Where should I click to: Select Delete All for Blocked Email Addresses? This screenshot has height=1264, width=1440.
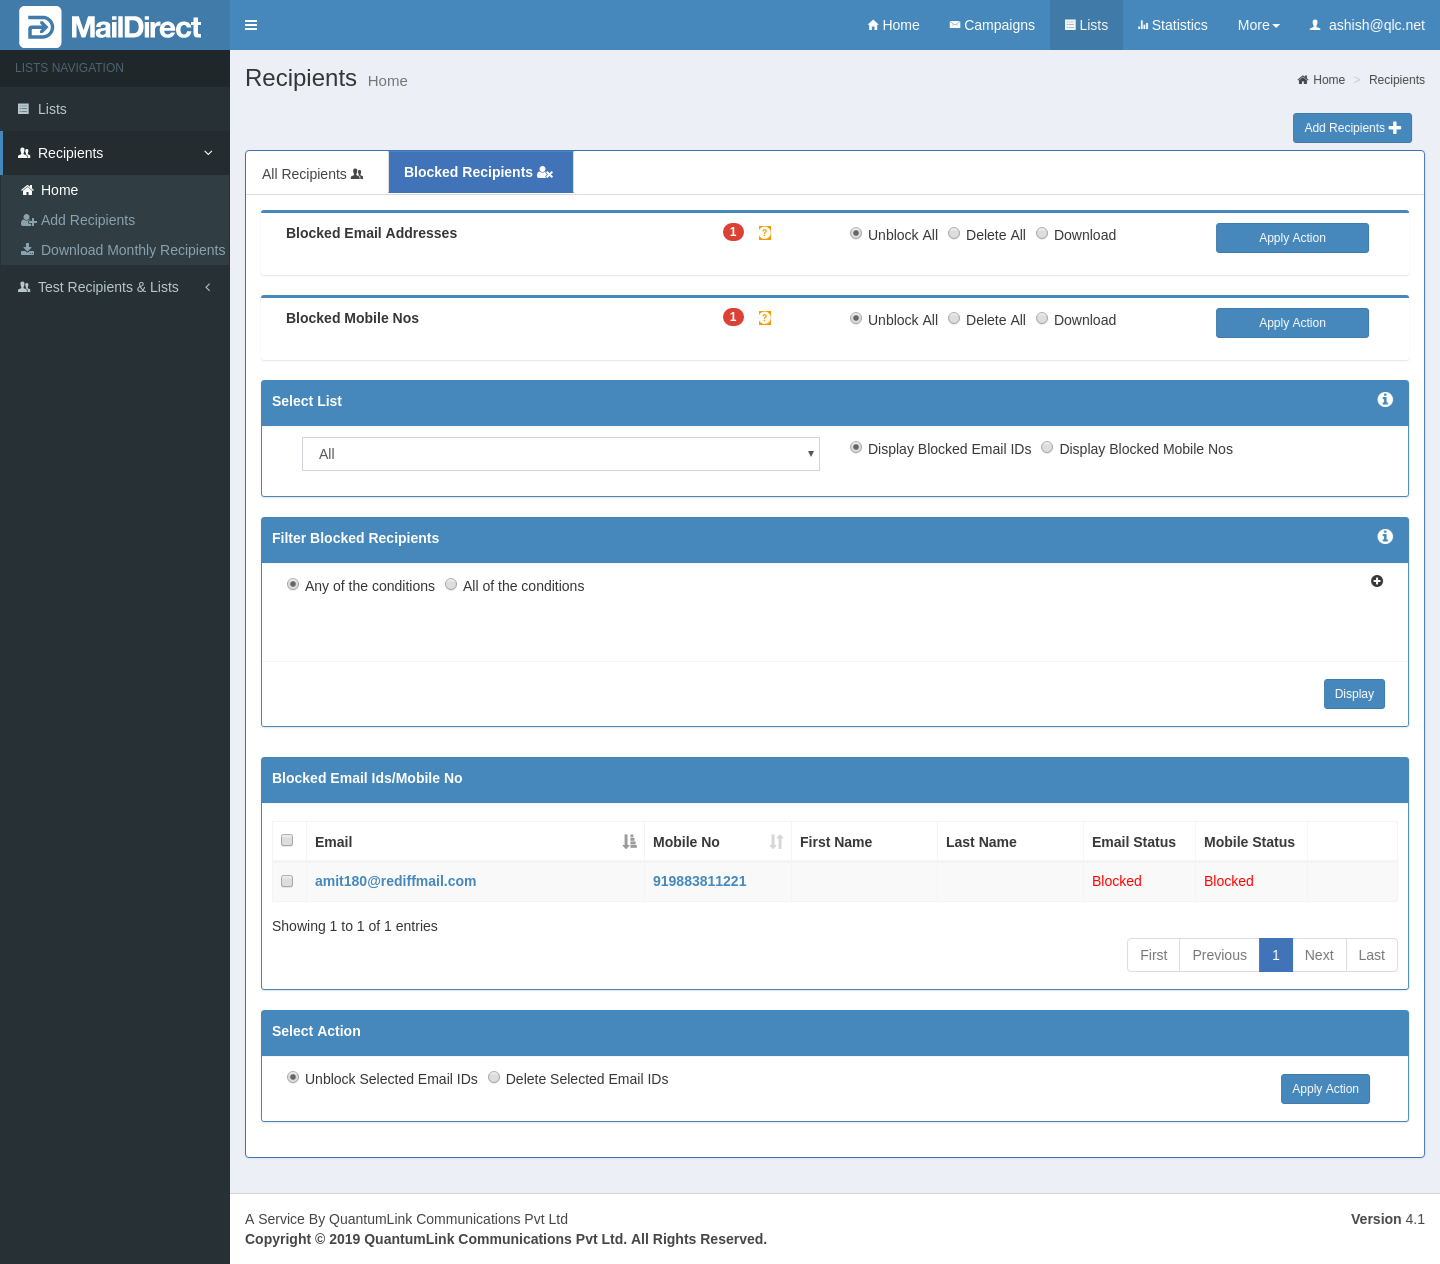click(x=954, y=234)
